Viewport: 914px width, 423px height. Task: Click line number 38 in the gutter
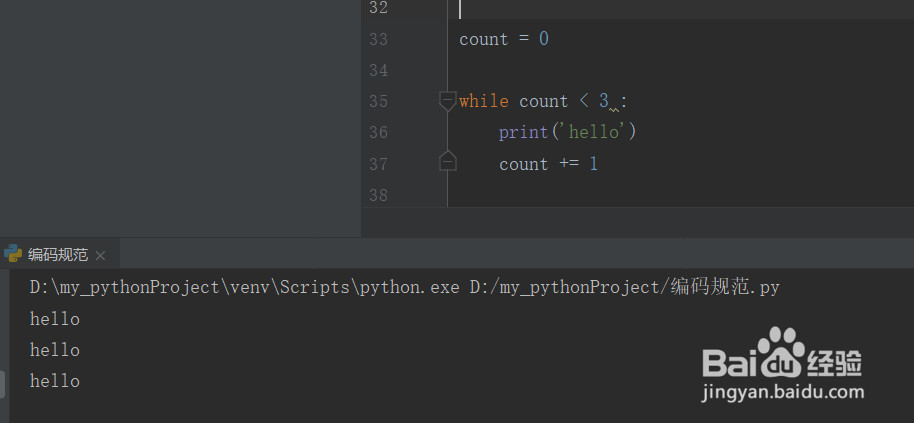[378, 194]
